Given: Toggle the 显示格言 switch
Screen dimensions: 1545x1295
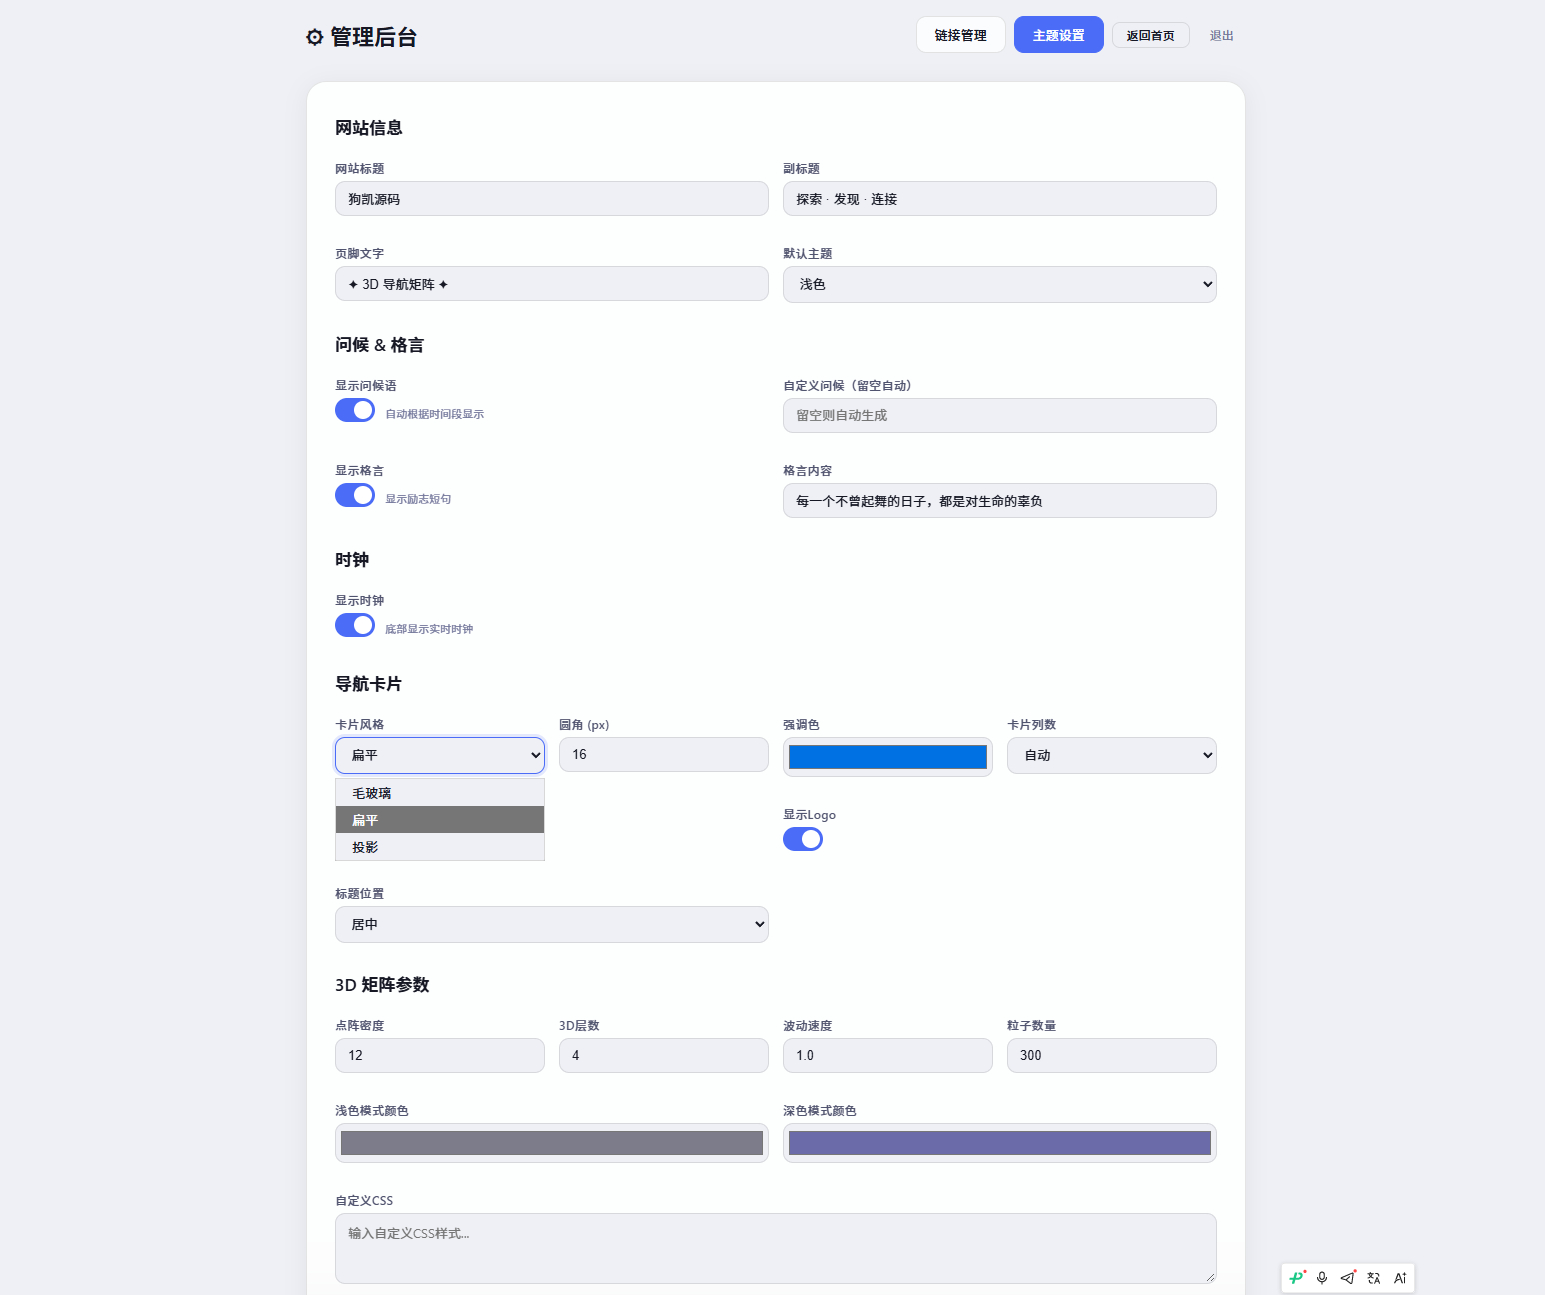Looking at the screenshot, I should tap(355, 495).
